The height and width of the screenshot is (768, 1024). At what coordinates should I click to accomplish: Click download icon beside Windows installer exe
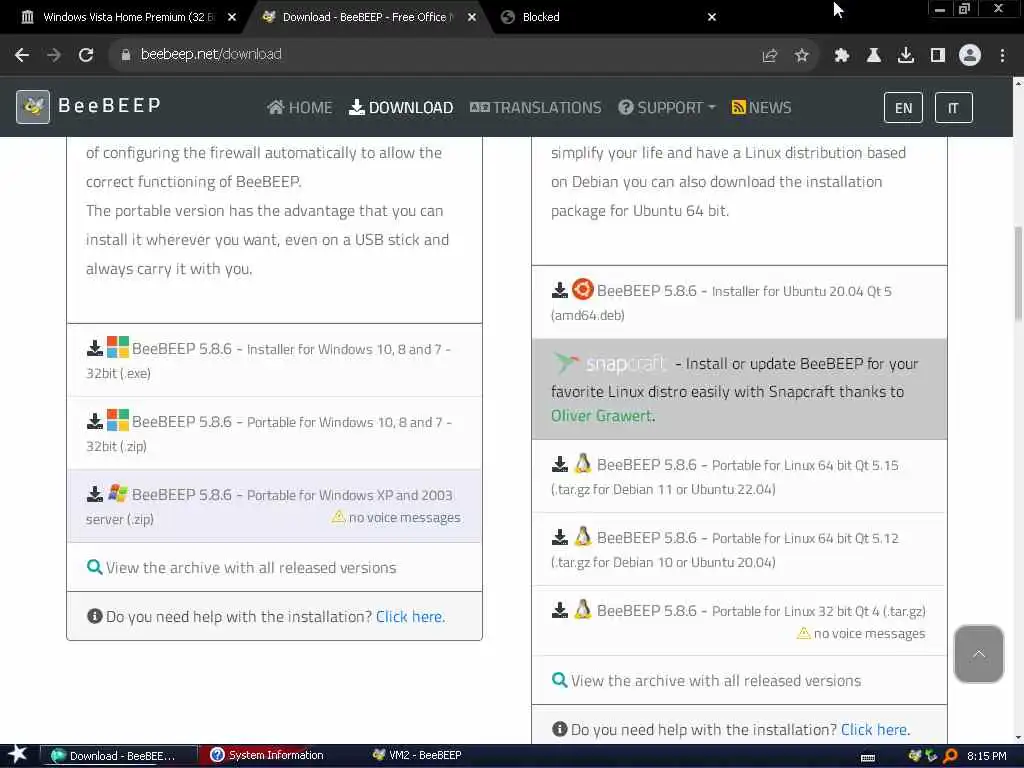coord(95,348)
